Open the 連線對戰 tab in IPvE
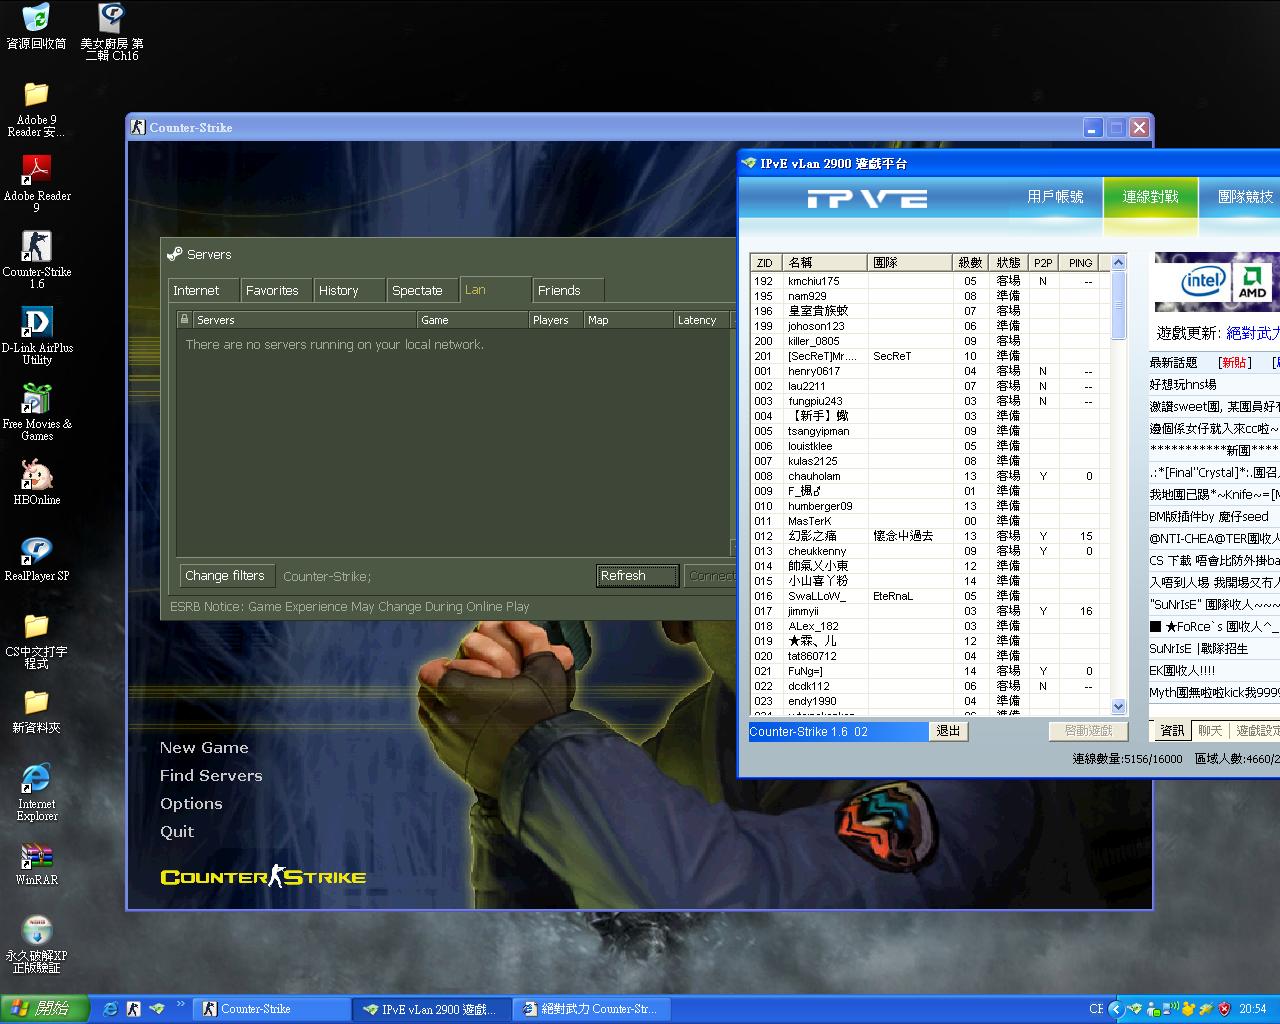Viewport: 1280px width, 1024px height. click(1150, 197)
